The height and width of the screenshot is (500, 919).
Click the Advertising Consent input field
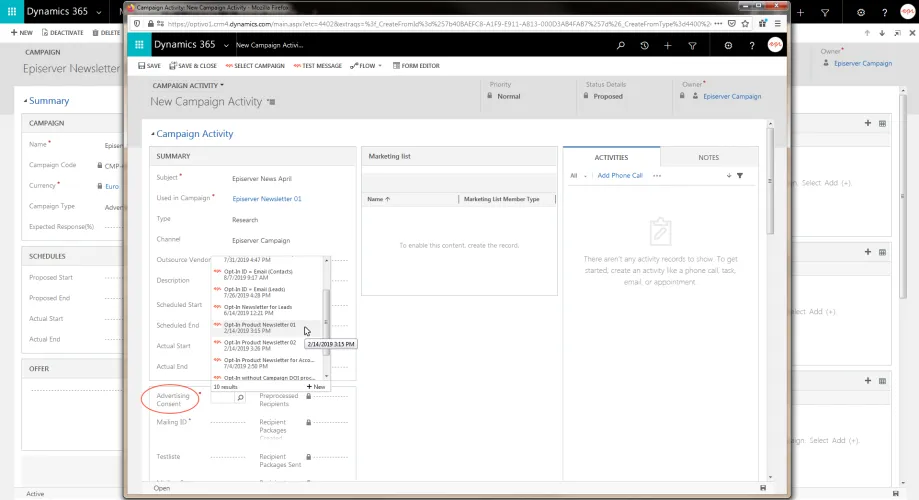pyautogui.click(x=223, y=398)
